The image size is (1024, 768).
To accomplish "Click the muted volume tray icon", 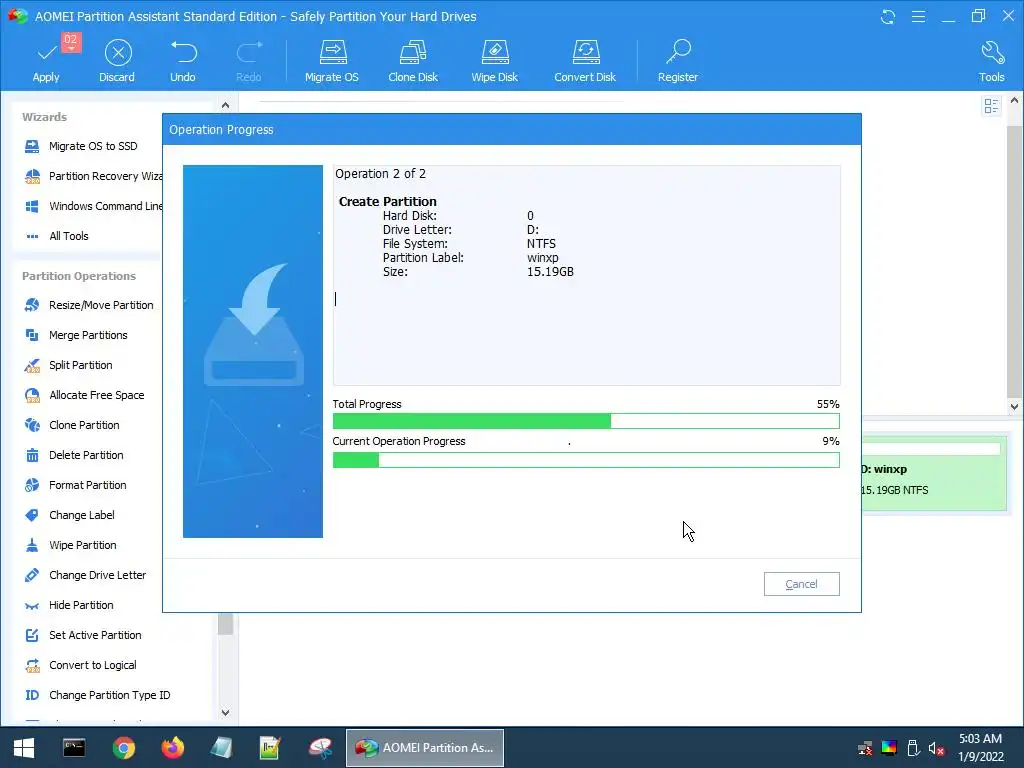I will [x=936, y=748].
